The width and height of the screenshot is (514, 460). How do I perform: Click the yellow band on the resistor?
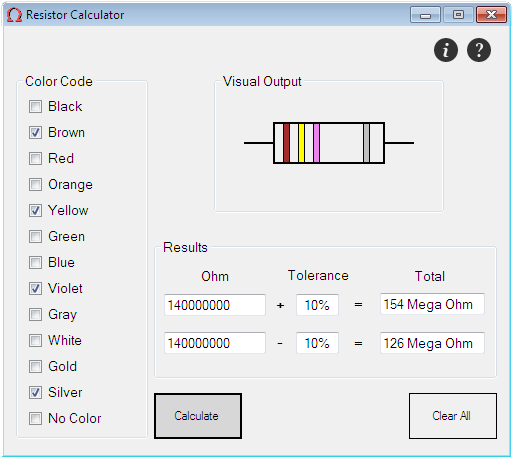(301, 143)
